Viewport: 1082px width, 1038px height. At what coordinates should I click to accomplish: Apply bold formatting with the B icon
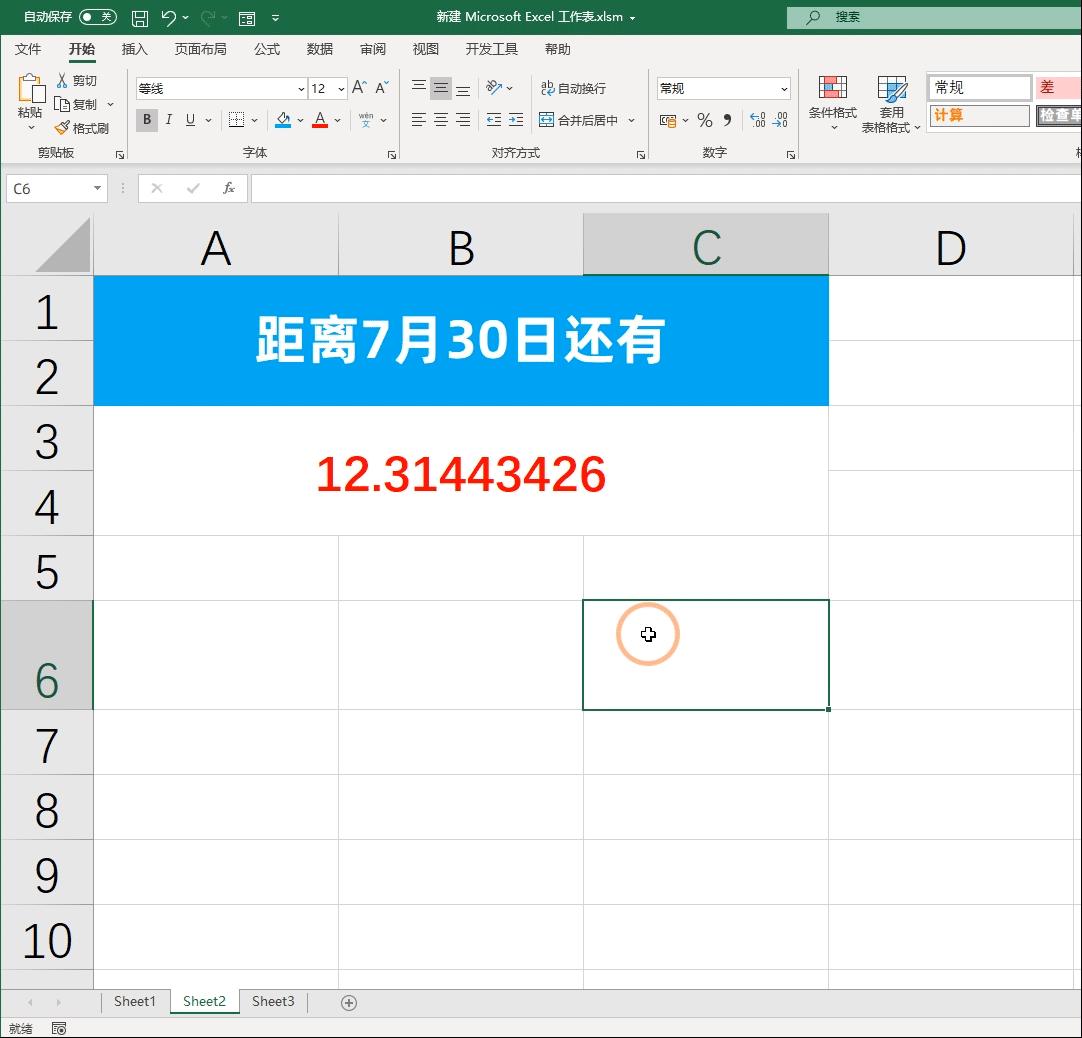(146, 119)
